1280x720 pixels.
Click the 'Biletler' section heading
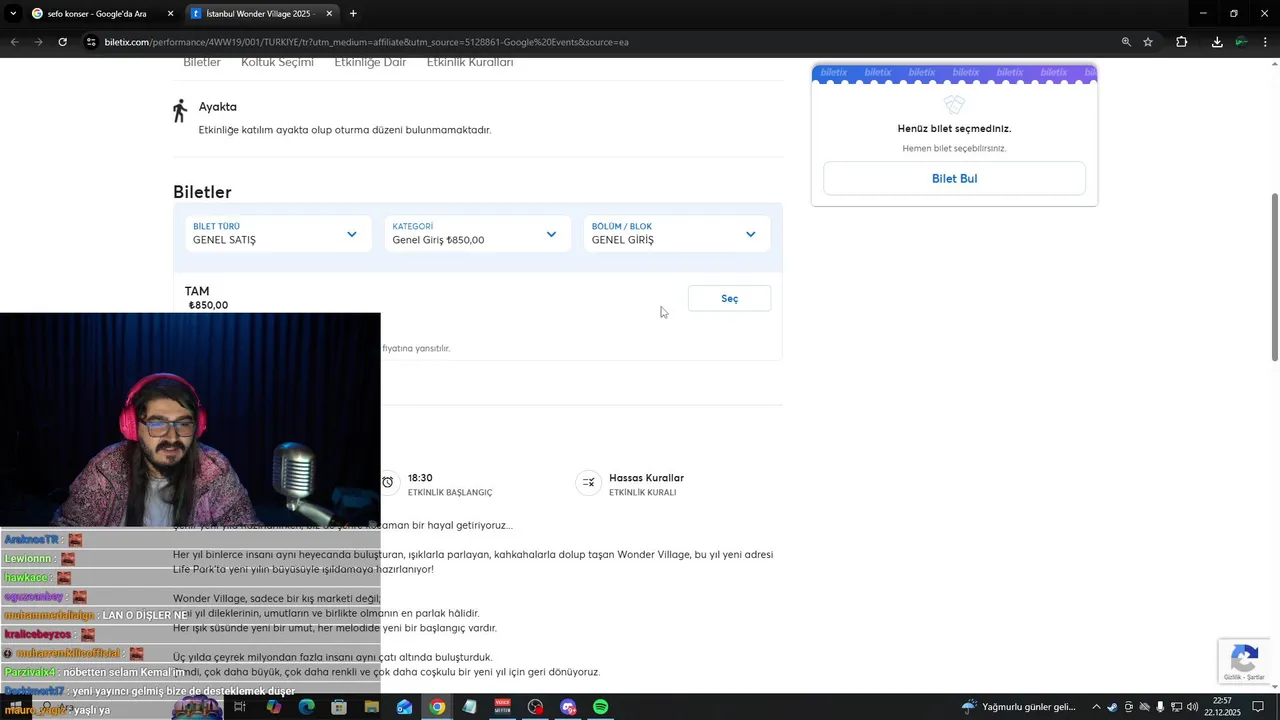click(202, 192)
